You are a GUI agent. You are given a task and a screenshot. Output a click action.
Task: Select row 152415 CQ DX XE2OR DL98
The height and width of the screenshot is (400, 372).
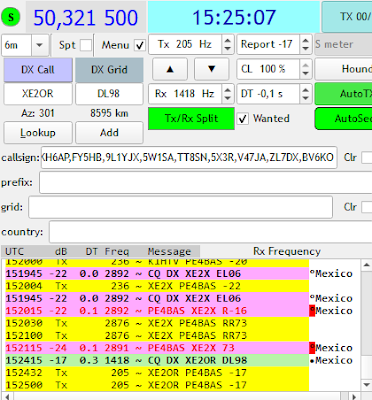(157, 360)
